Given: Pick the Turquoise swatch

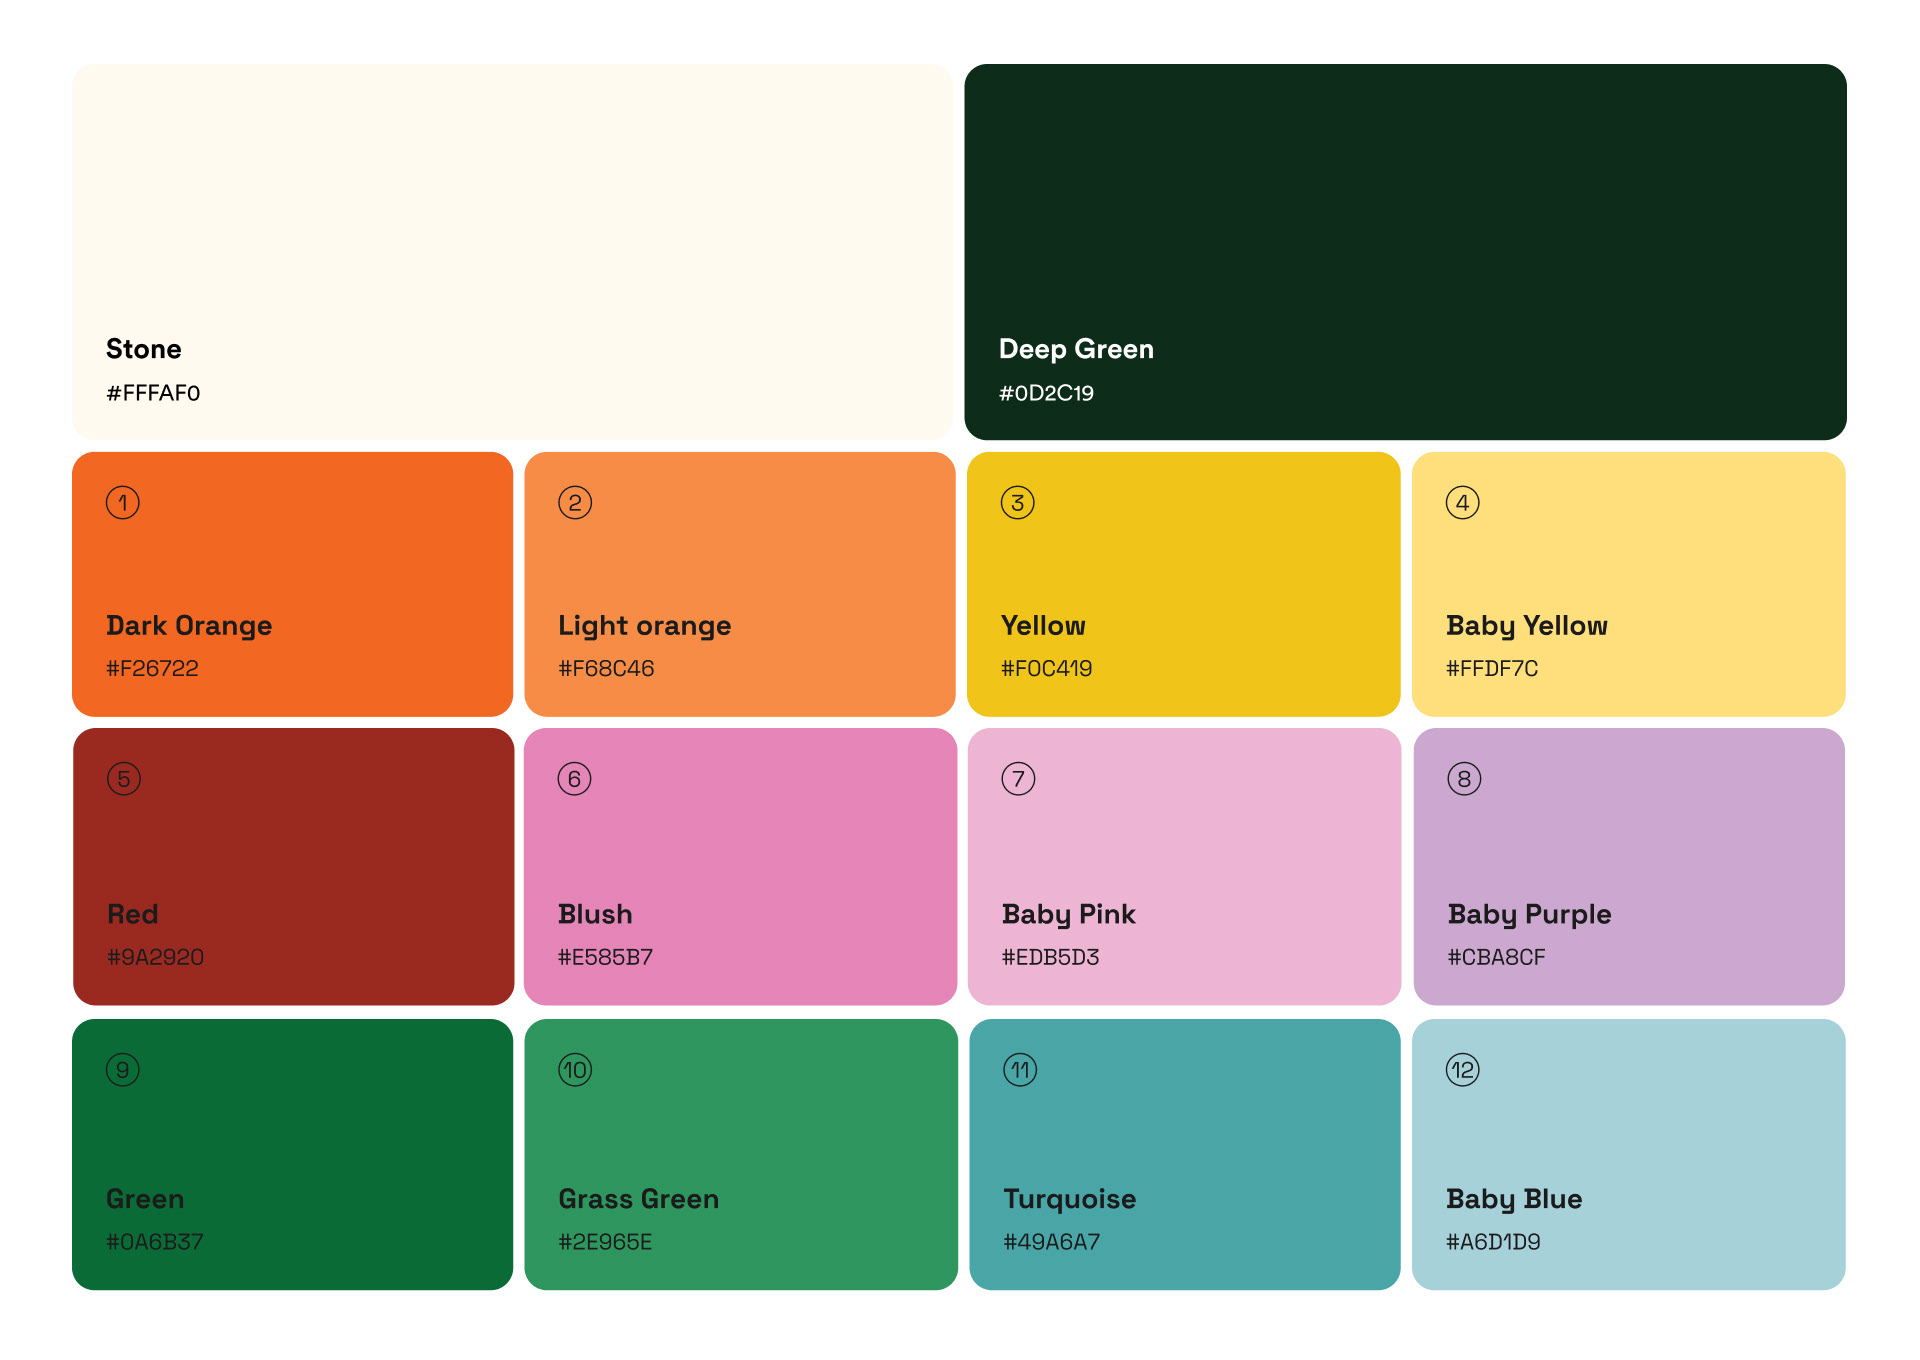Looking at the screenshot, I should point(1185,1154).
